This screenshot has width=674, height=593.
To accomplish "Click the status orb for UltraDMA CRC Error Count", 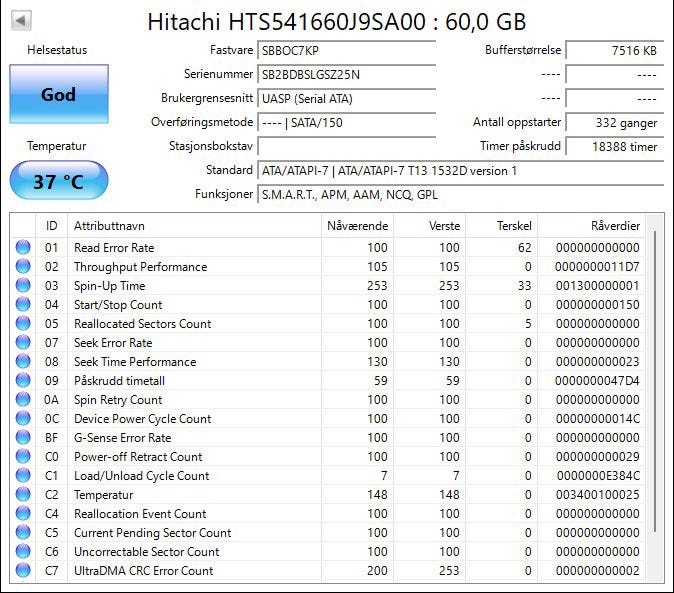I will [x=23, y=570].
